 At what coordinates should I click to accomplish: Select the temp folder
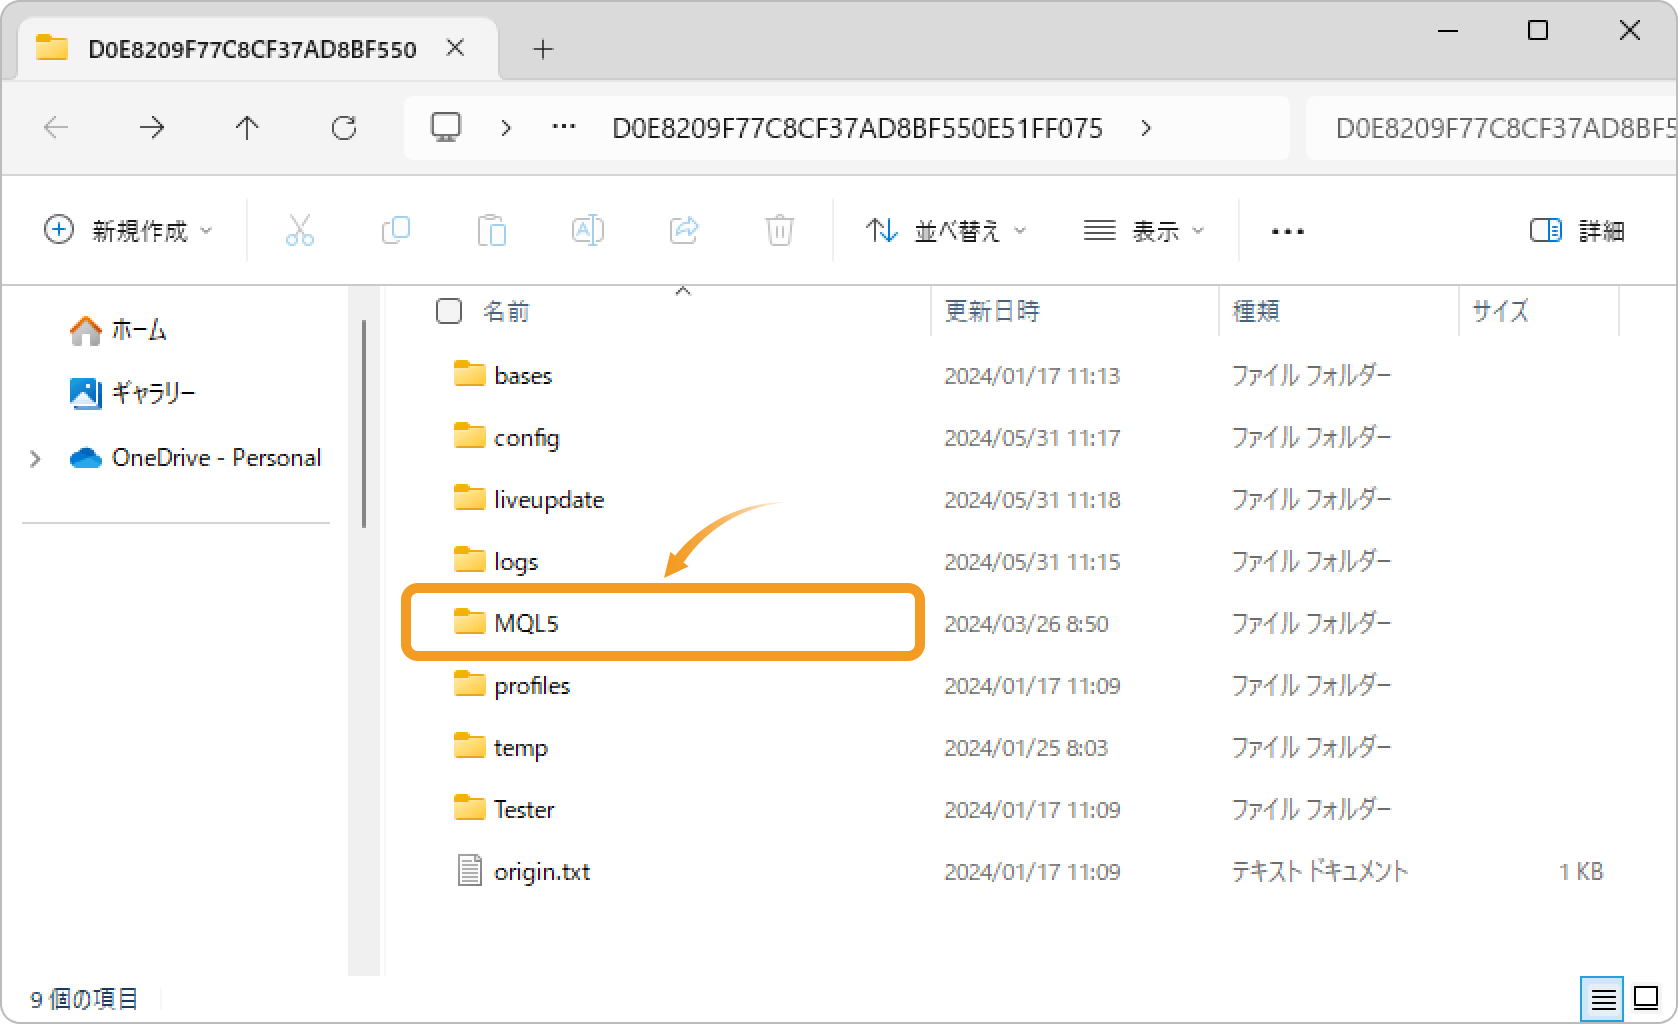[520, 748]
